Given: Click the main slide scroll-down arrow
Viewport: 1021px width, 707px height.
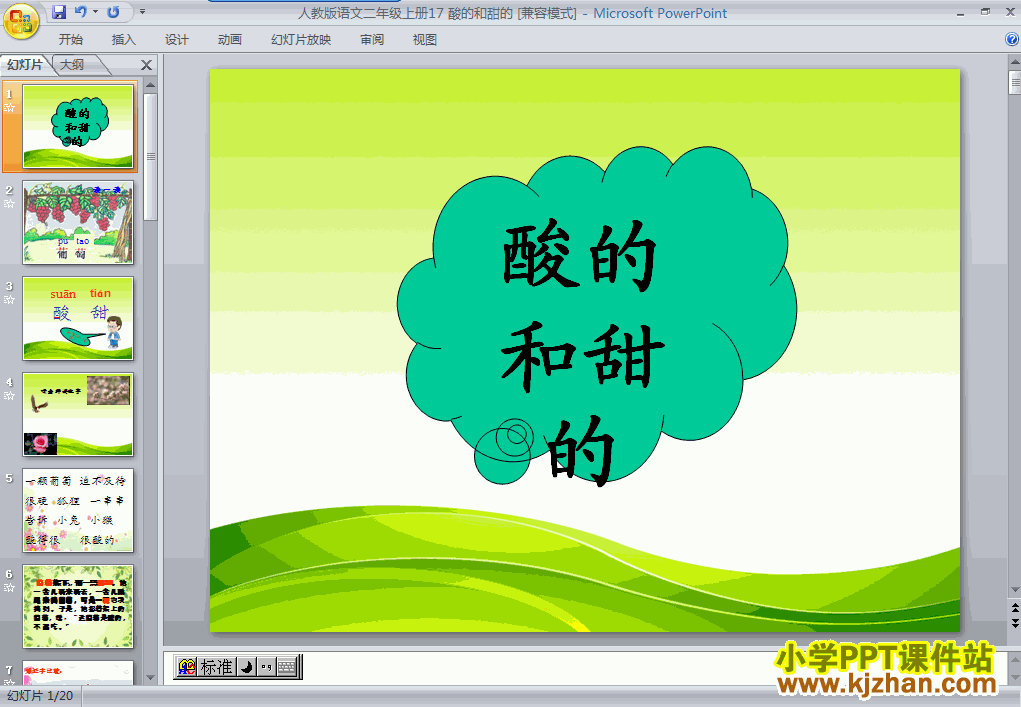Looking at the screenshot, I should (x=1014, y=590).
